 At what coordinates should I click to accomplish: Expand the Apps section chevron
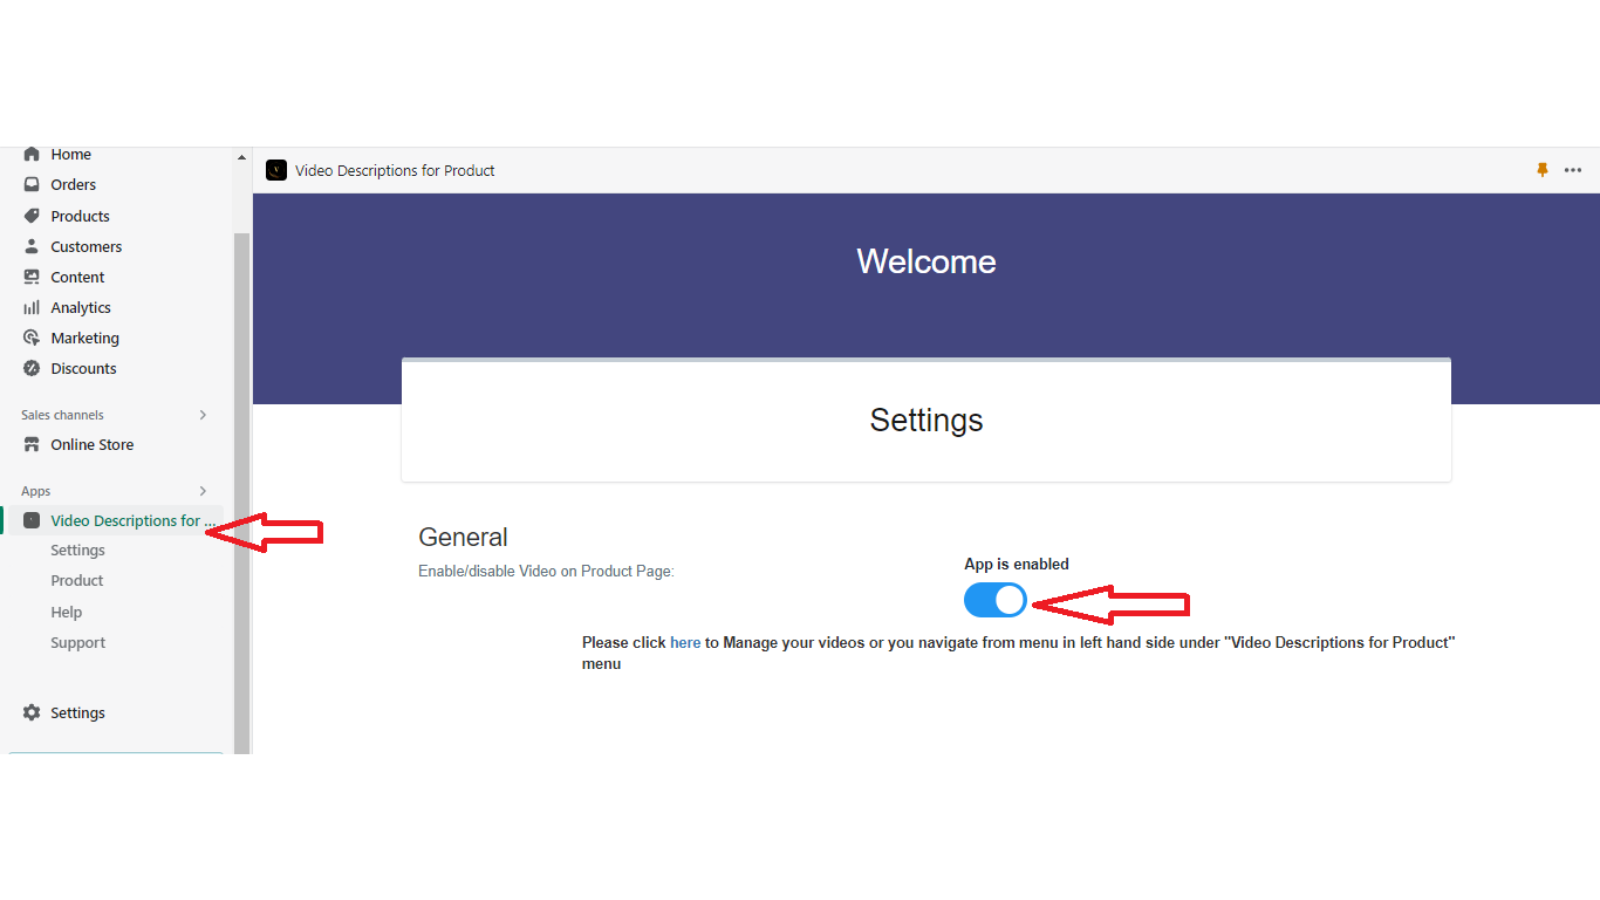203,491
